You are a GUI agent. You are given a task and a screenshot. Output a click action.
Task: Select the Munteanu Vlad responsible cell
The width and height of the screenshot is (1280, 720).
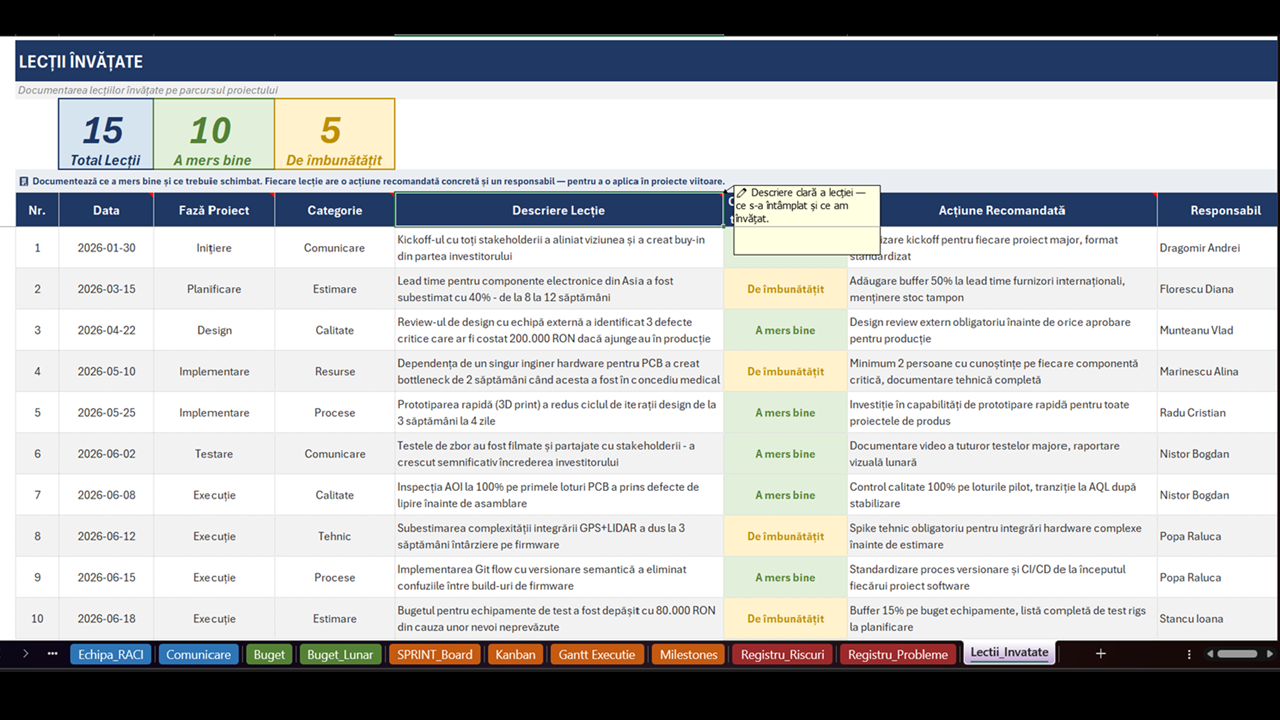click(1218, 330)
